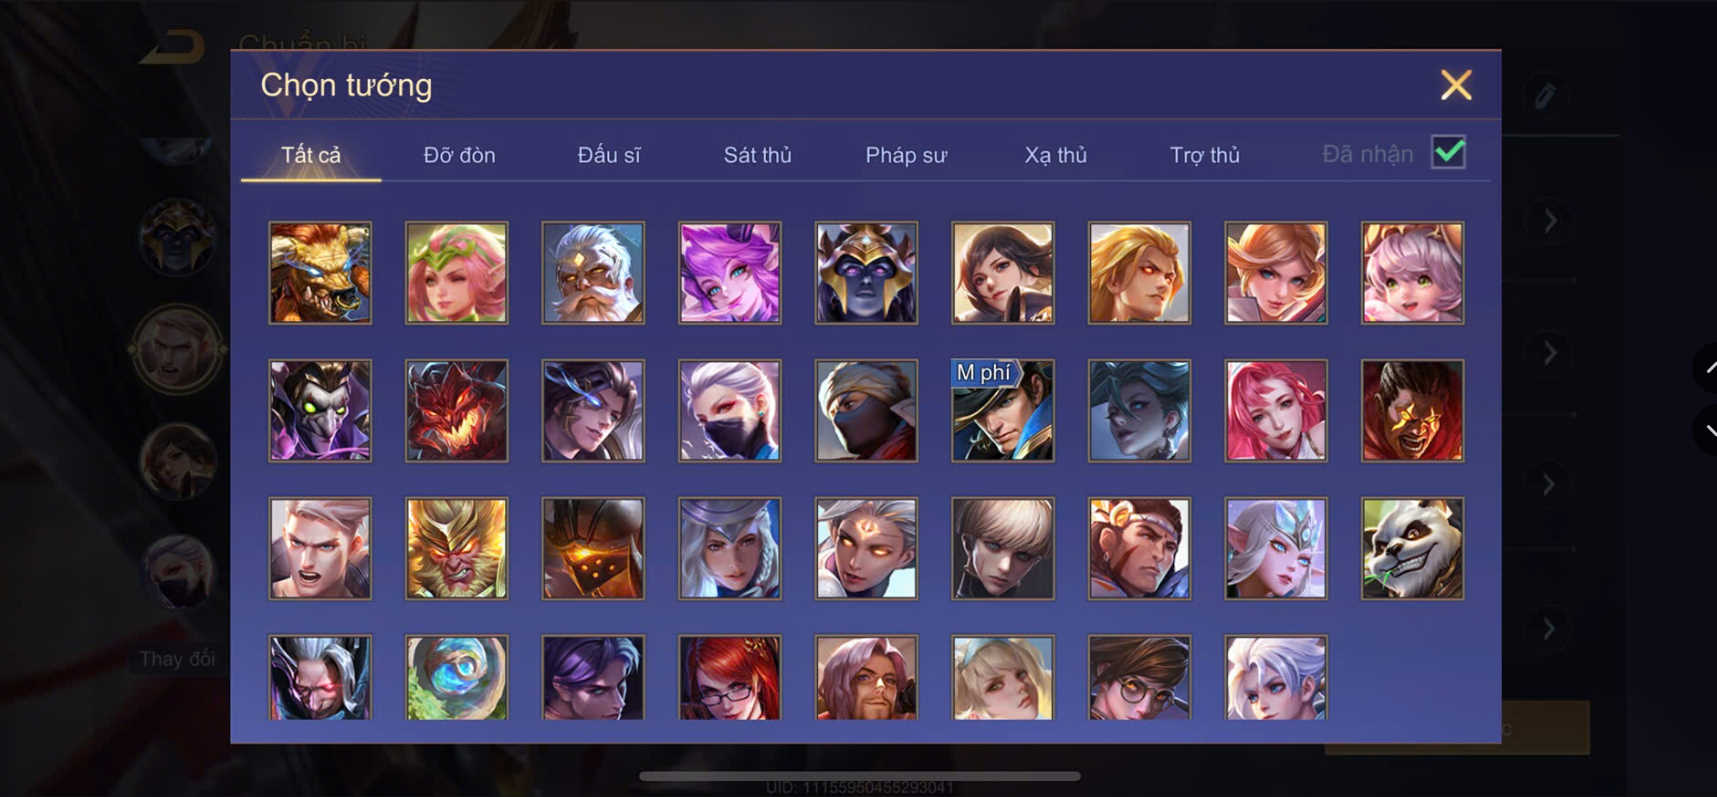The image size is (1717, 797).
Task: Select the red-haired hero with glasses
Action: click(x=730, y=677)
